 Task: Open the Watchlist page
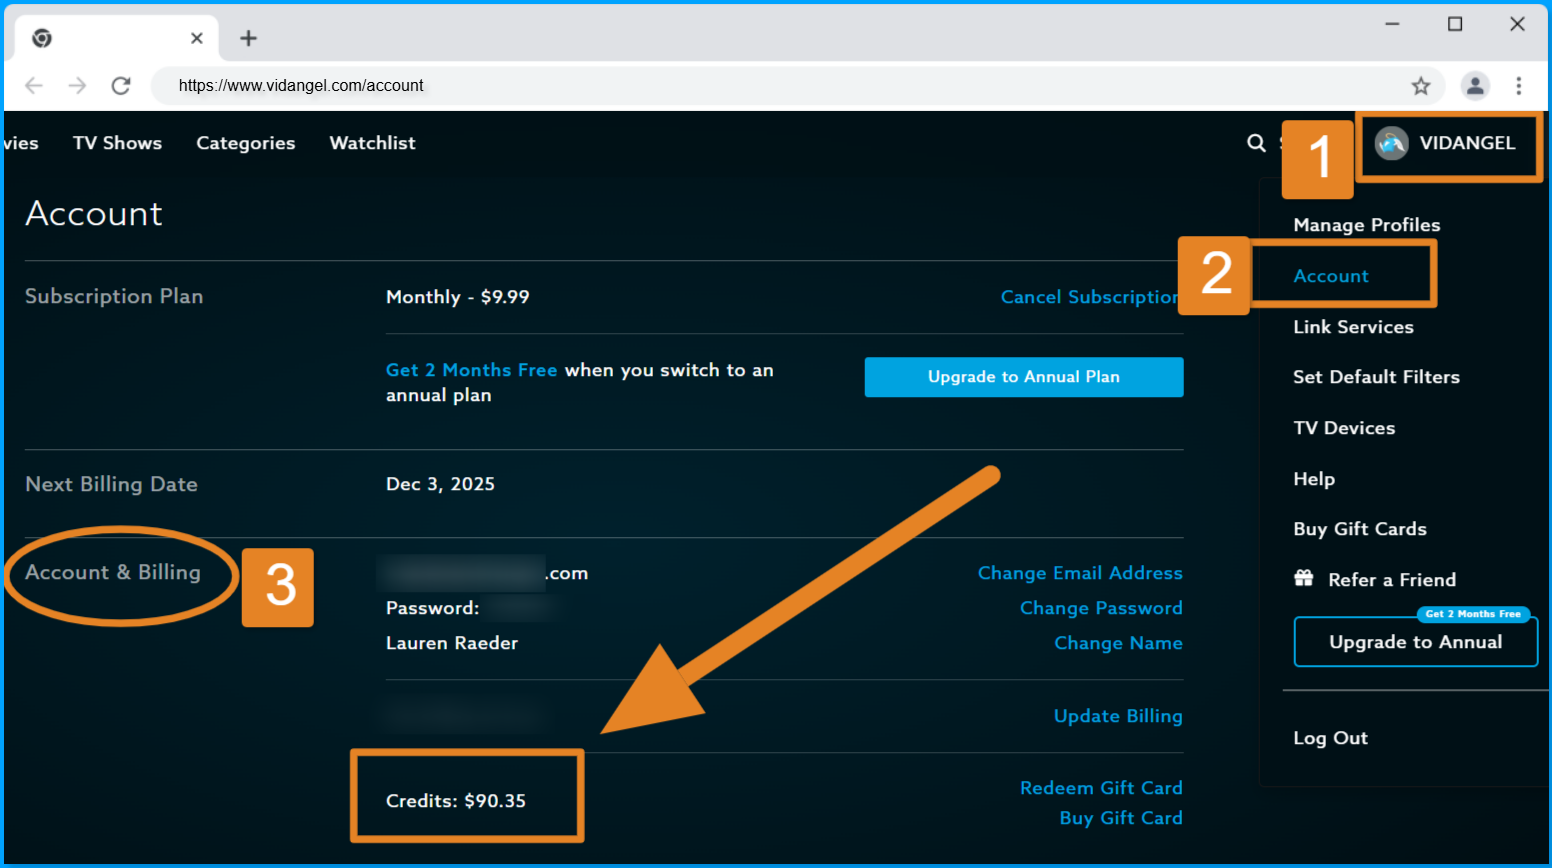pyautogui.click(x=371, y=143)
